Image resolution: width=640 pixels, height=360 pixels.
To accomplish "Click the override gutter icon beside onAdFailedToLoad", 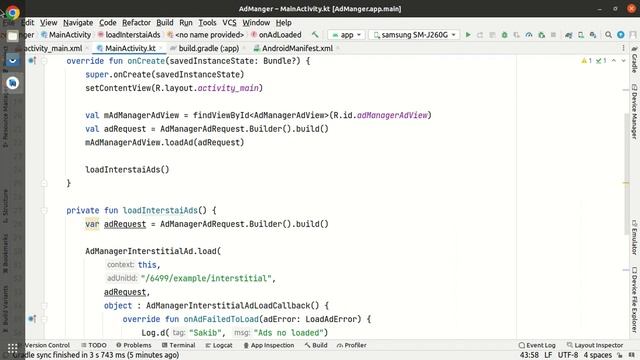I will 32,319.
